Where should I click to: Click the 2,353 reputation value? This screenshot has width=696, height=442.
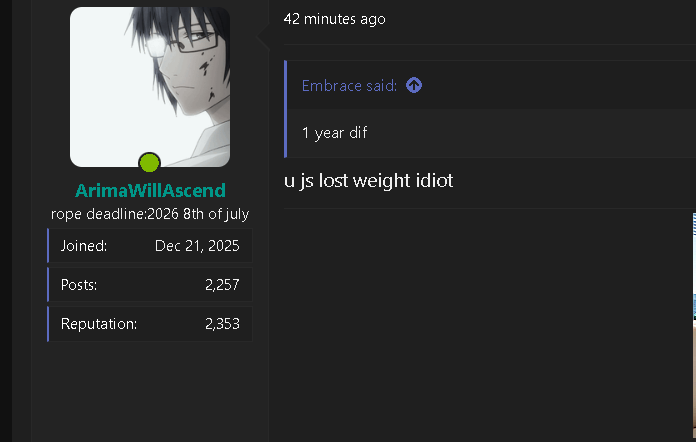point(222,324)
